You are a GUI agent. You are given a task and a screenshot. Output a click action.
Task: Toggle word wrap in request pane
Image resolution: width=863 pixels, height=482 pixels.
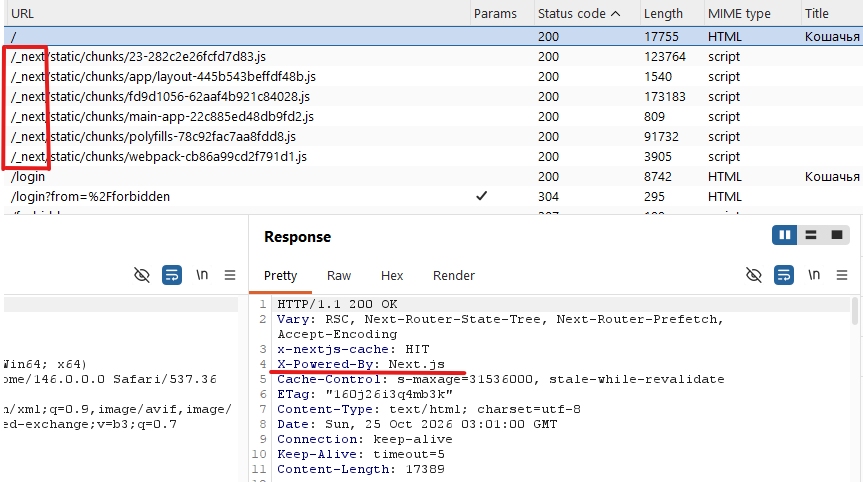[x=172, y=275]
